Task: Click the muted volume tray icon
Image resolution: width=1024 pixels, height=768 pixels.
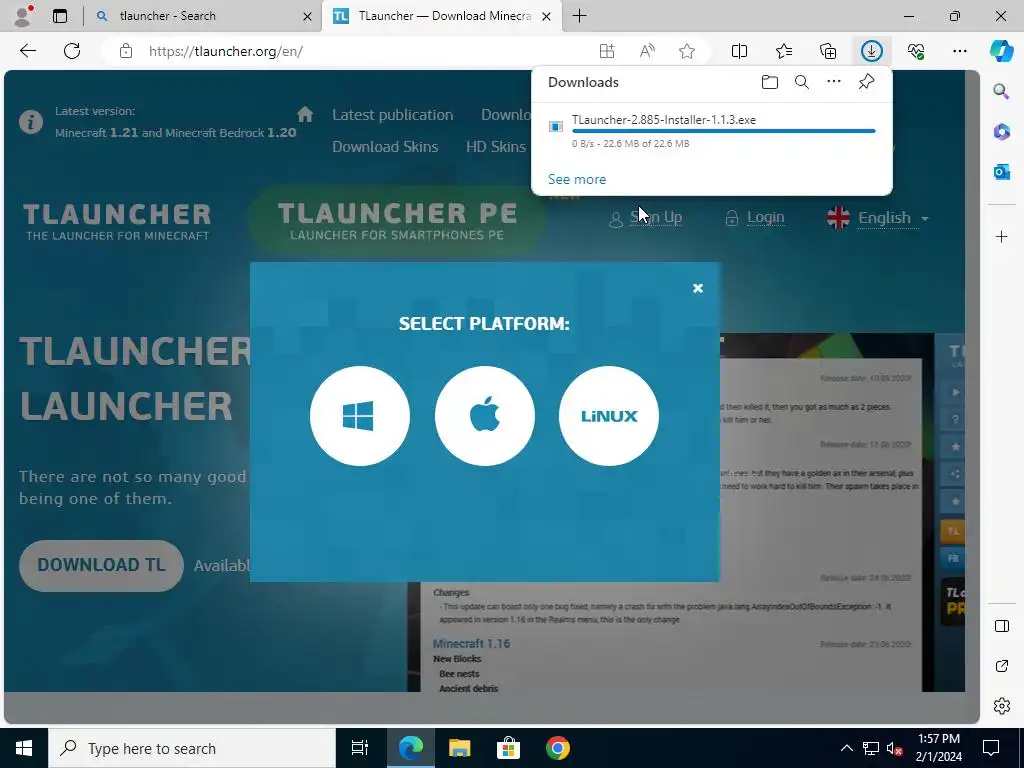Action: click(894, 748)
